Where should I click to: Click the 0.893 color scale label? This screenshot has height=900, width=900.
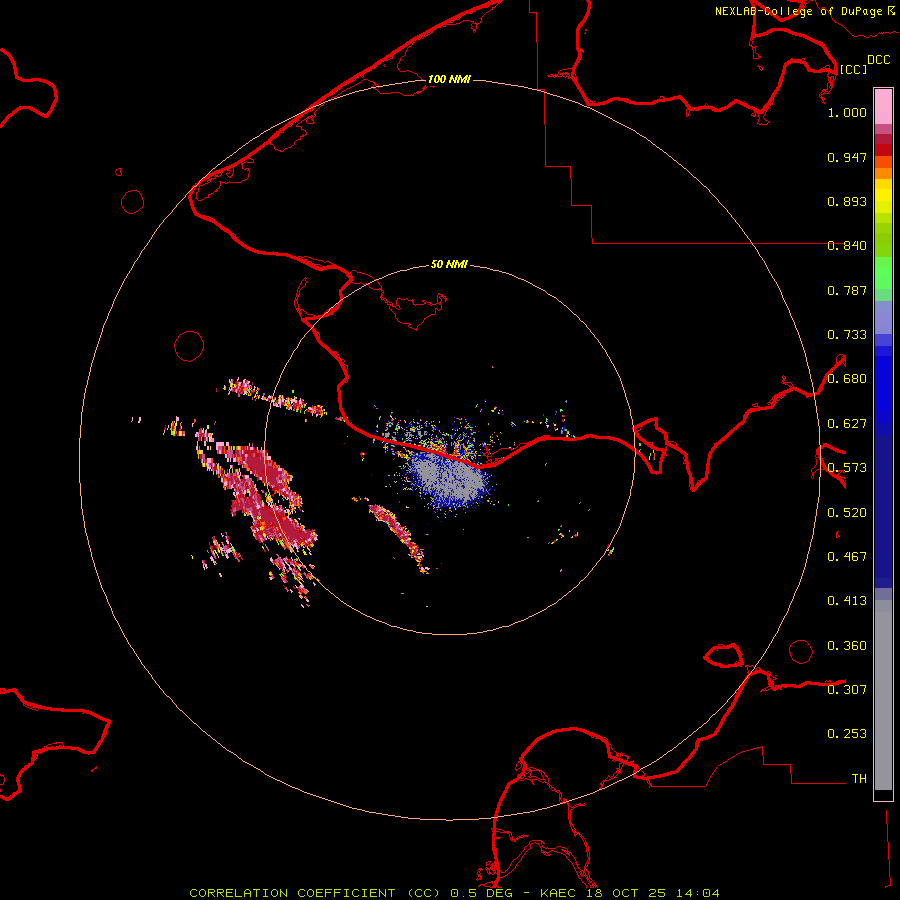(847, 201)
